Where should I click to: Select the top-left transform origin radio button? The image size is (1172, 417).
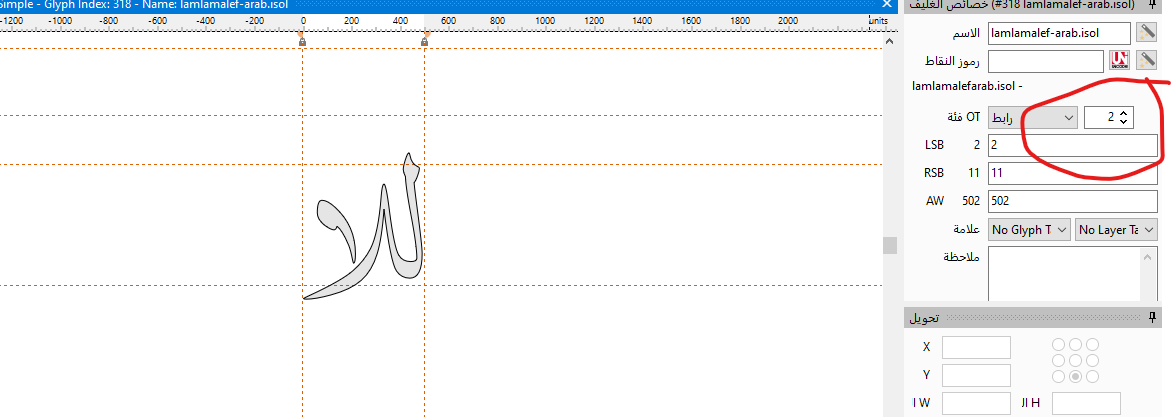tap(1058, 344)
